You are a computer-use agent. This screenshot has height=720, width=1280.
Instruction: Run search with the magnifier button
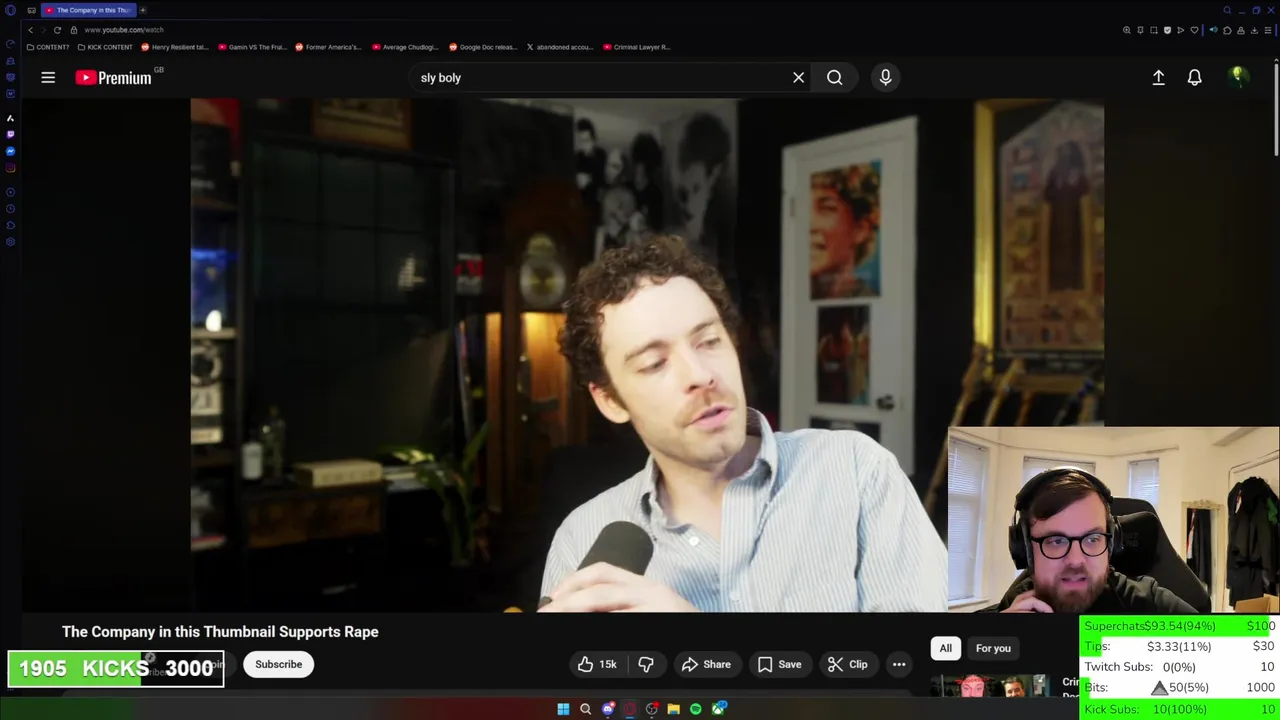(x=834, y=77)
